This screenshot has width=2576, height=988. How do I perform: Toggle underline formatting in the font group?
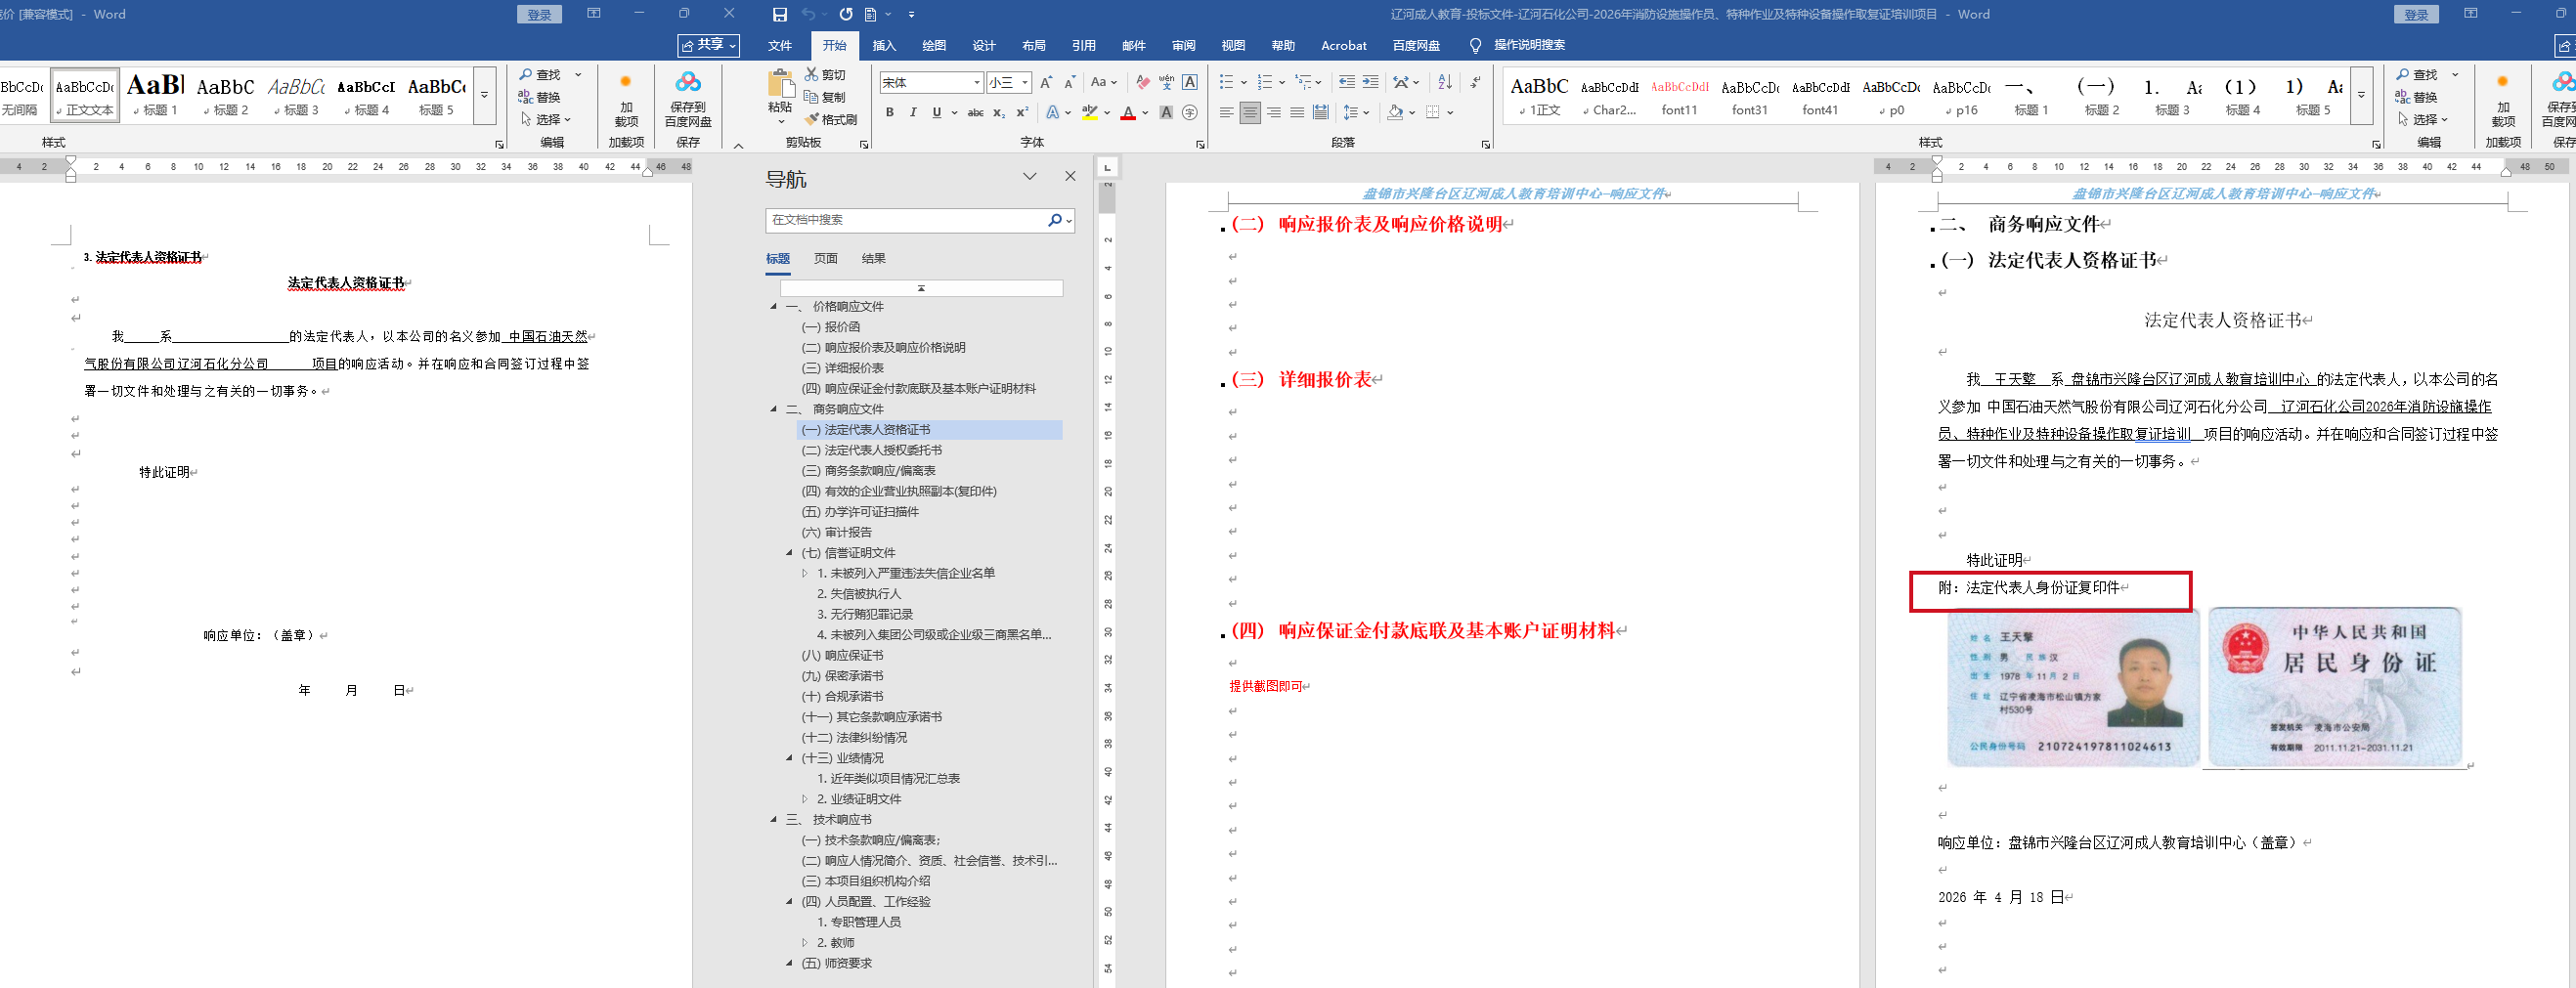click(x=937, y=113)
